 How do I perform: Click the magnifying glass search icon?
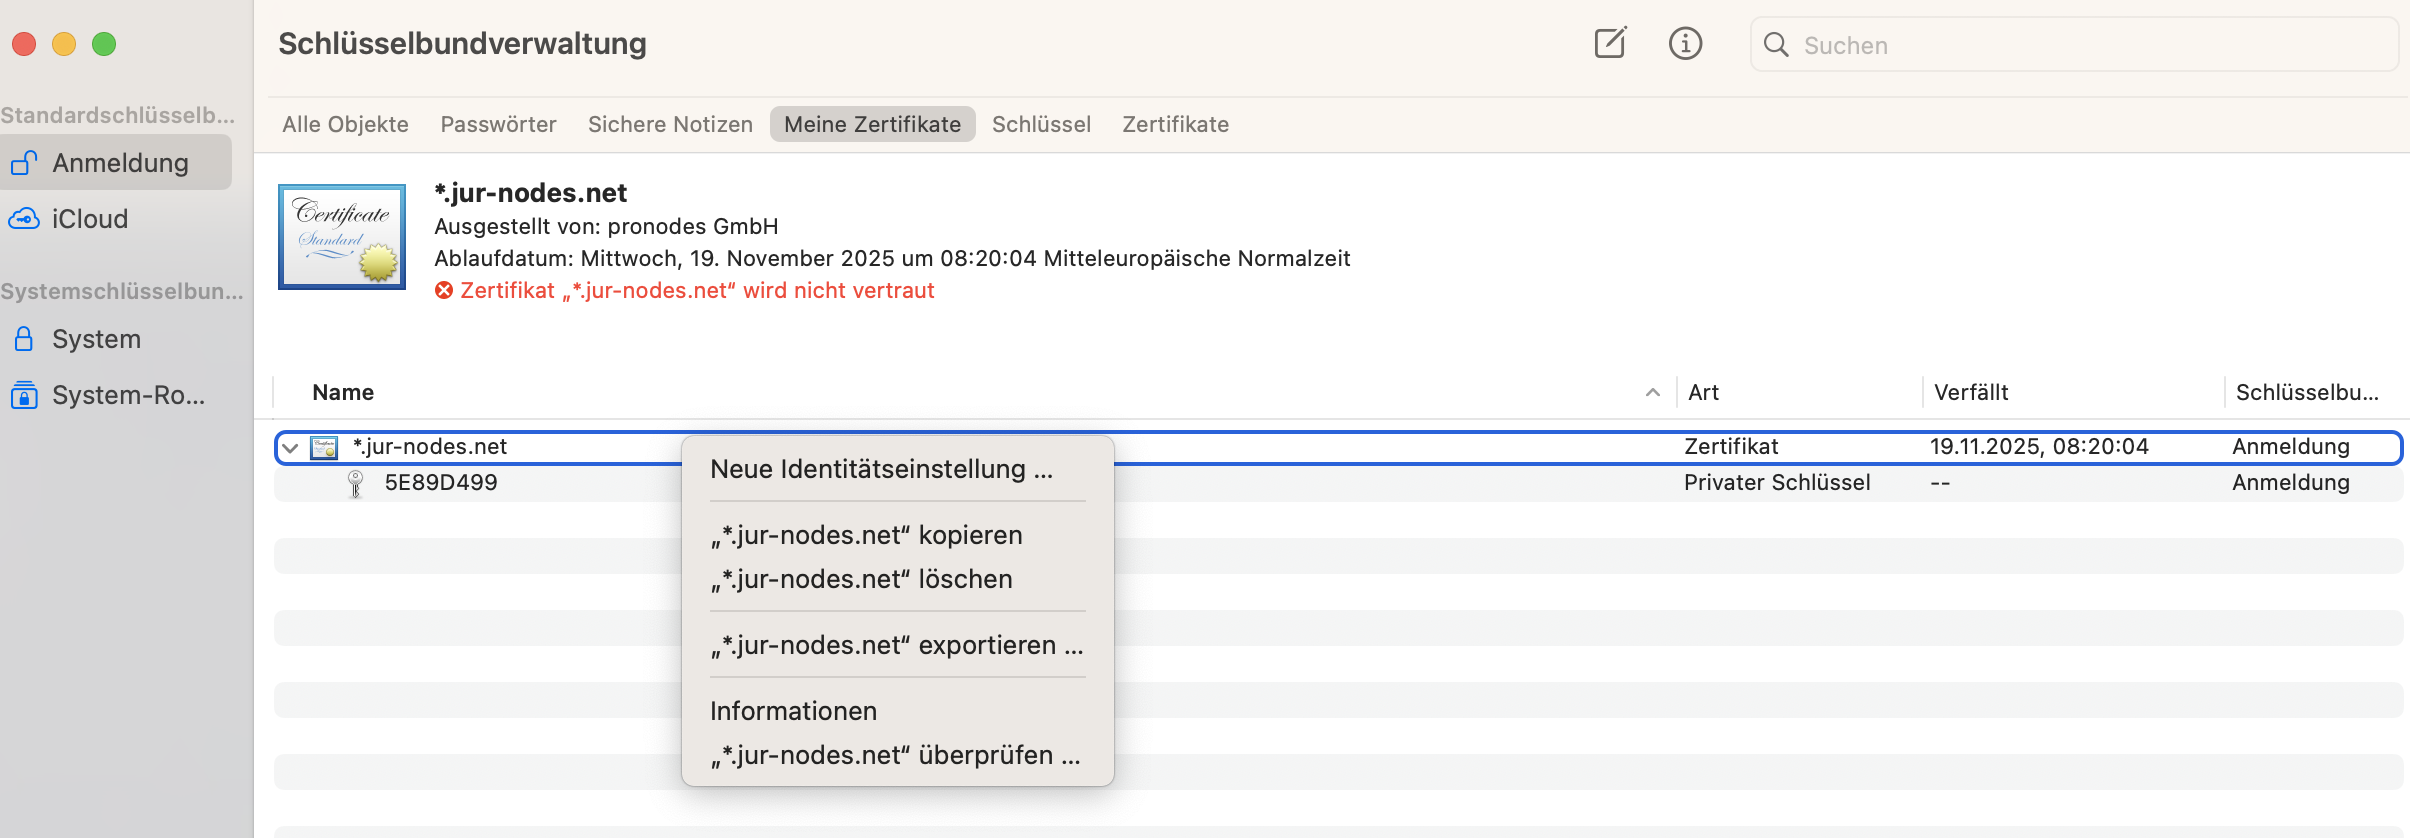tap(1776, 45)
